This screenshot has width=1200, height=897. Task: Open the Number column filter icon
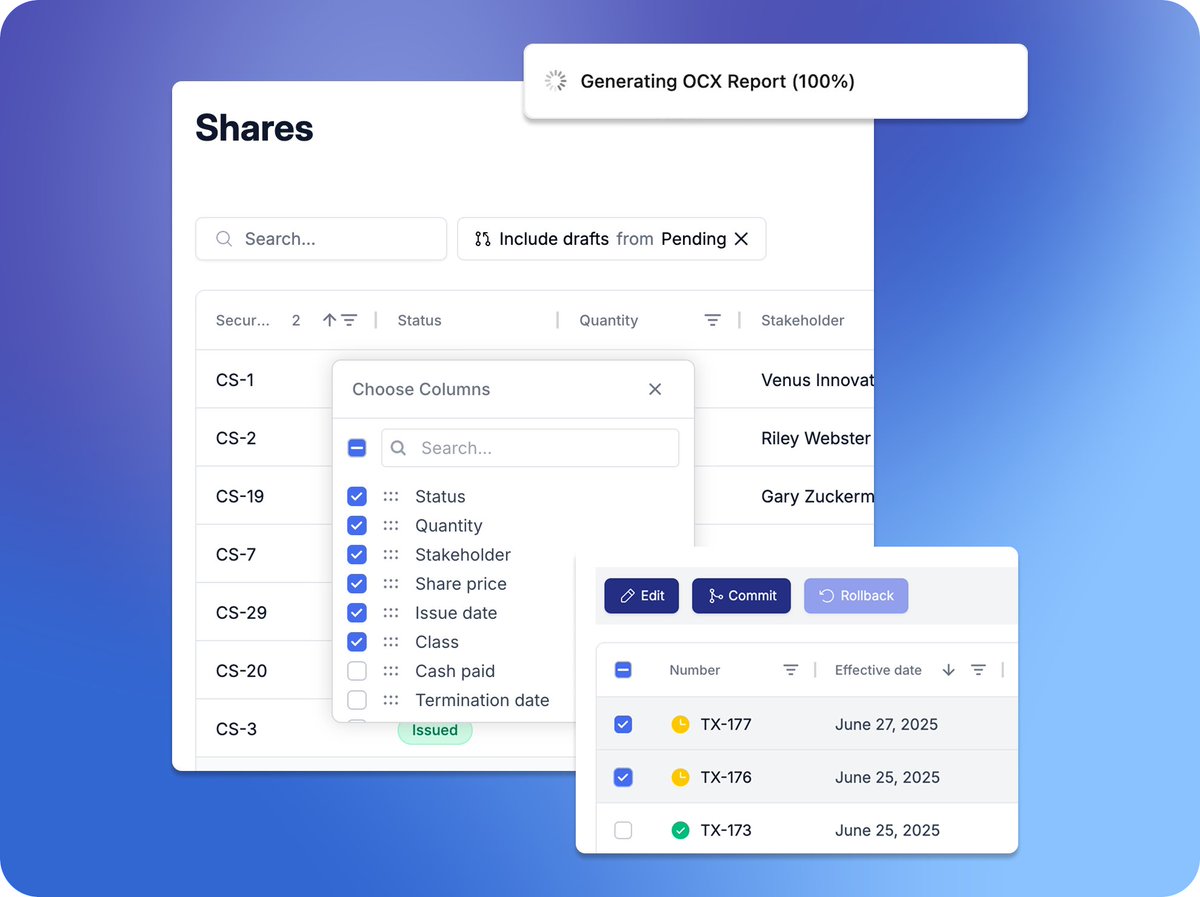pyautogui.click(x=790, y=670)
